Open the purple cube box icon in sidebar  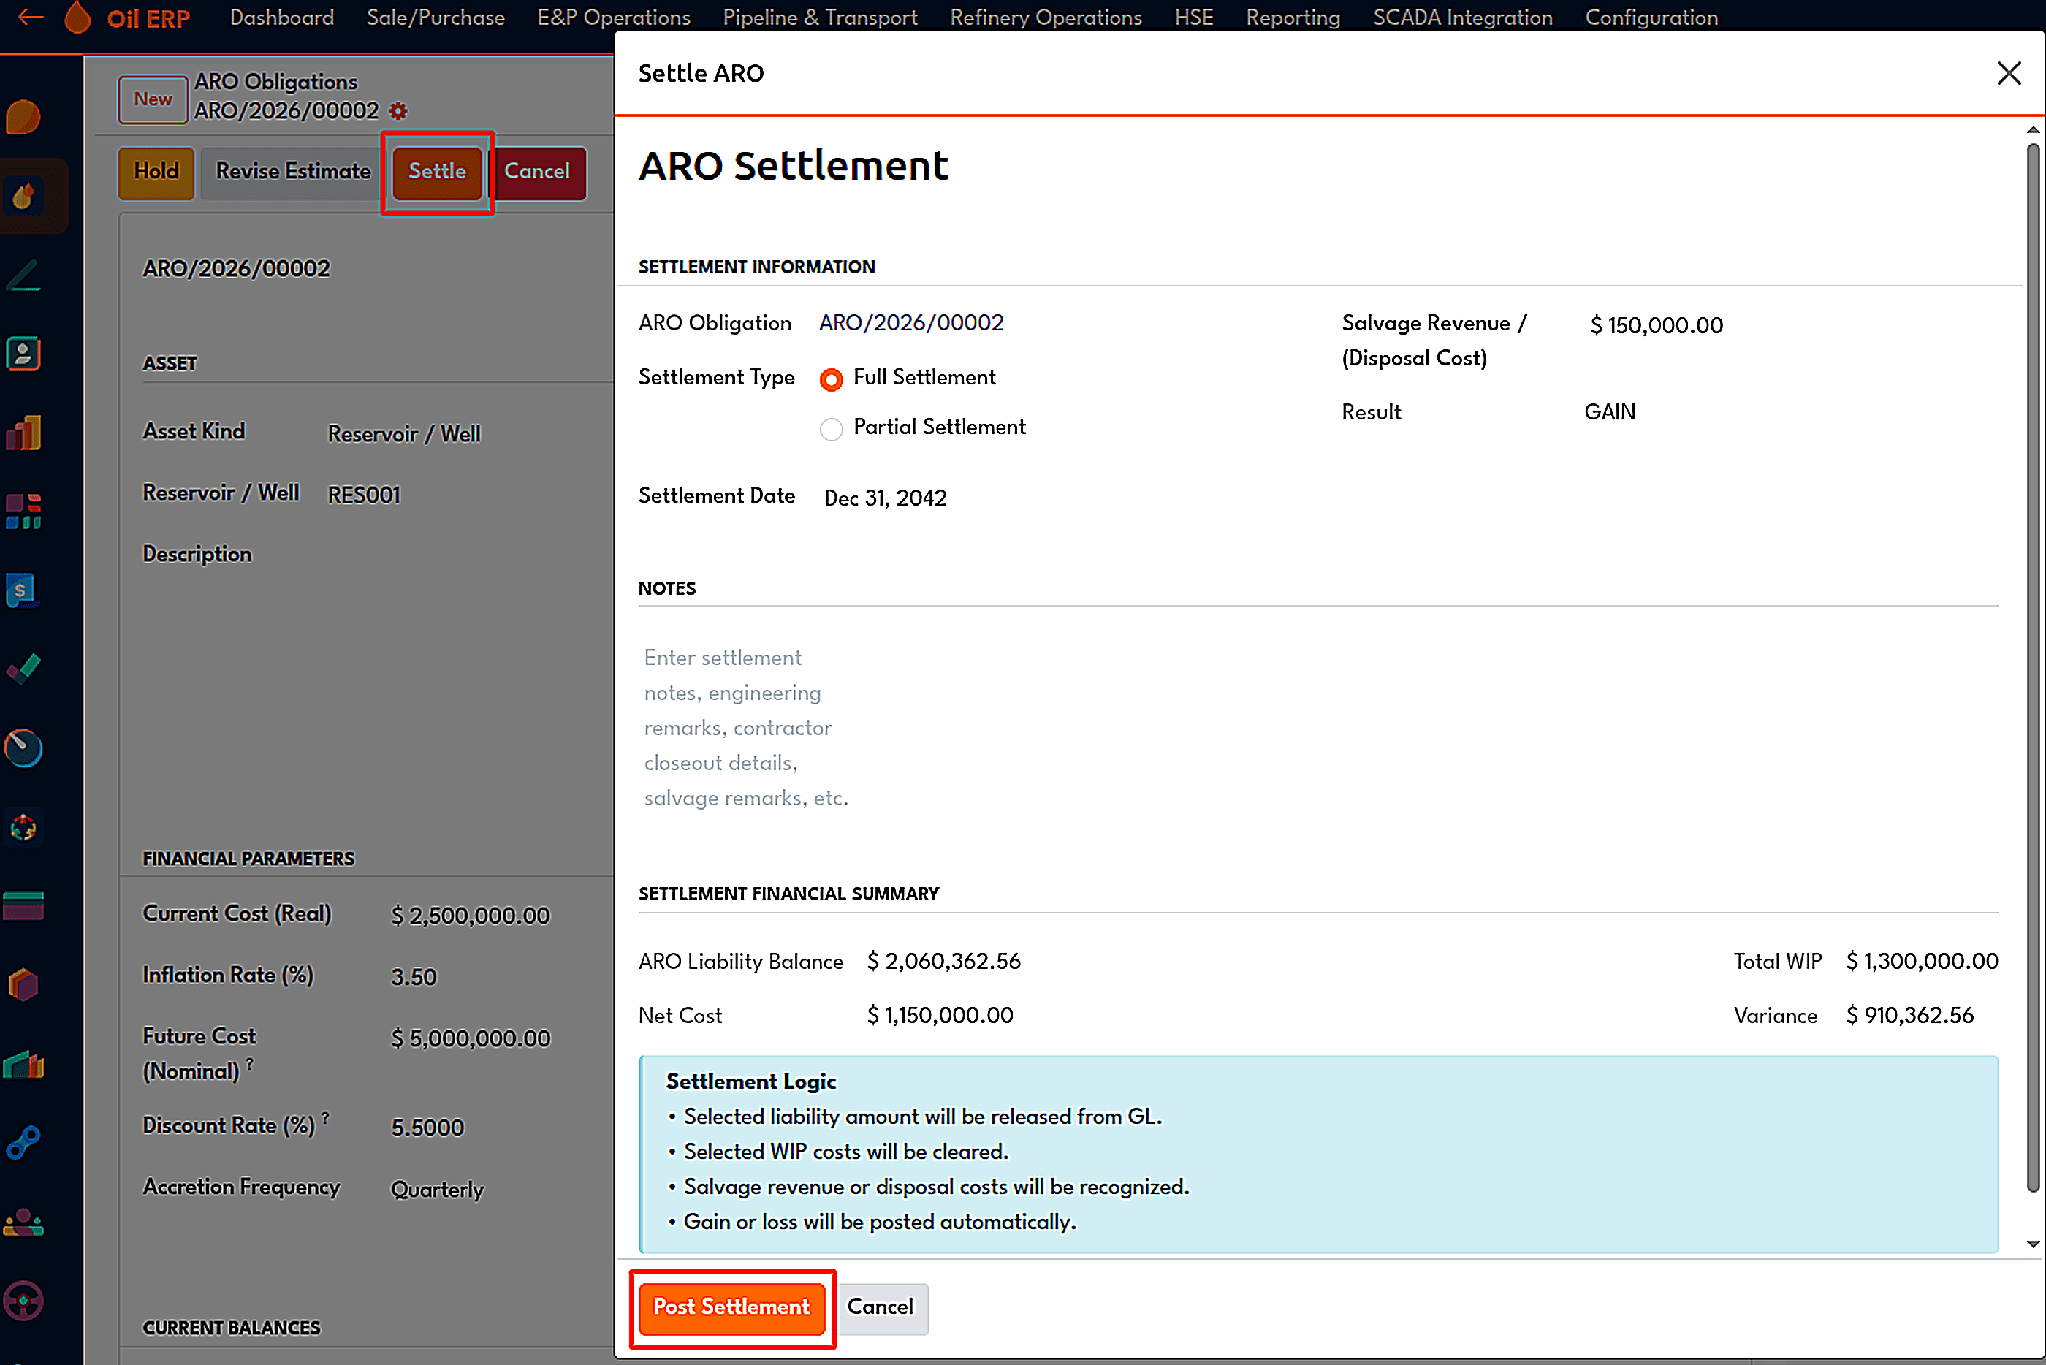[x=23, y=985]
